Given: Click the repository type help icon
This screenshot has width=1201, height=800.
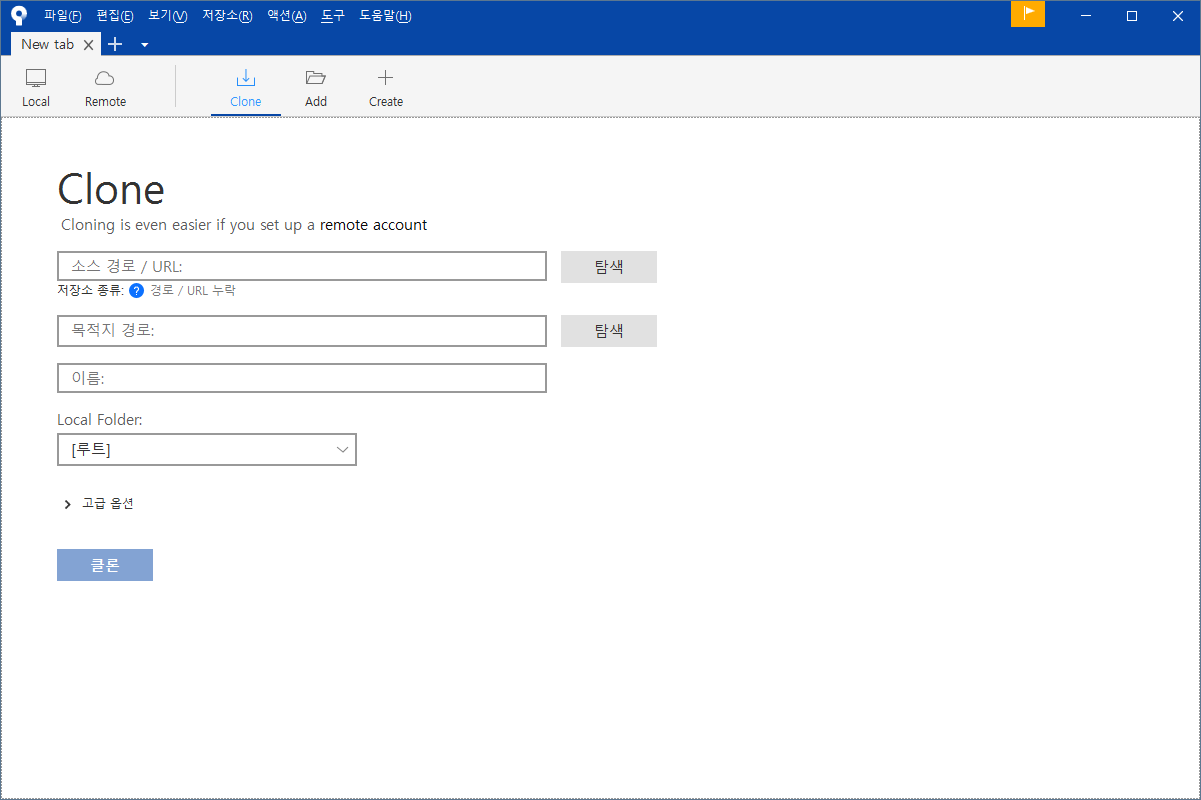Looking at the screenshot, I should click(137, 291).
